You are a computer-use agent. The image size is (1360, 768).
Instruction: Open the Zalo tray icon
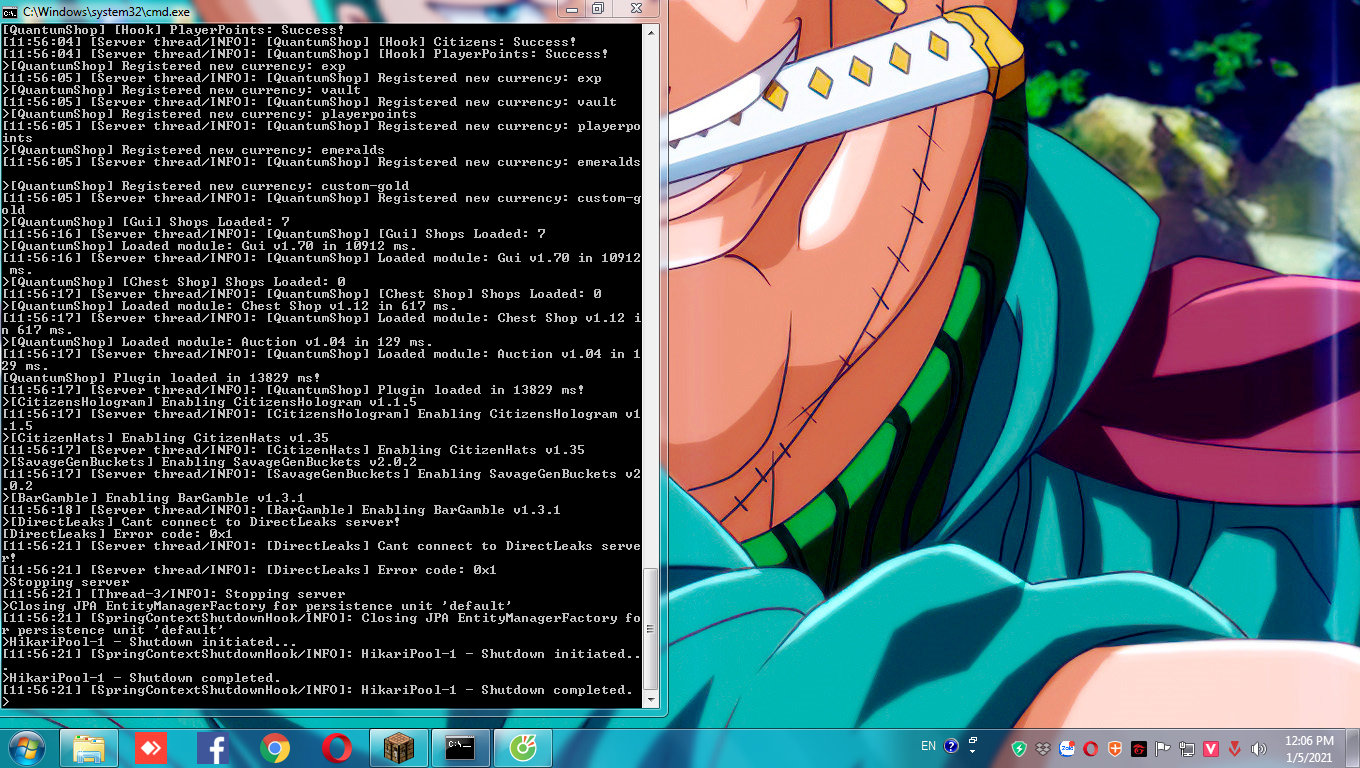pos(1067,748)
